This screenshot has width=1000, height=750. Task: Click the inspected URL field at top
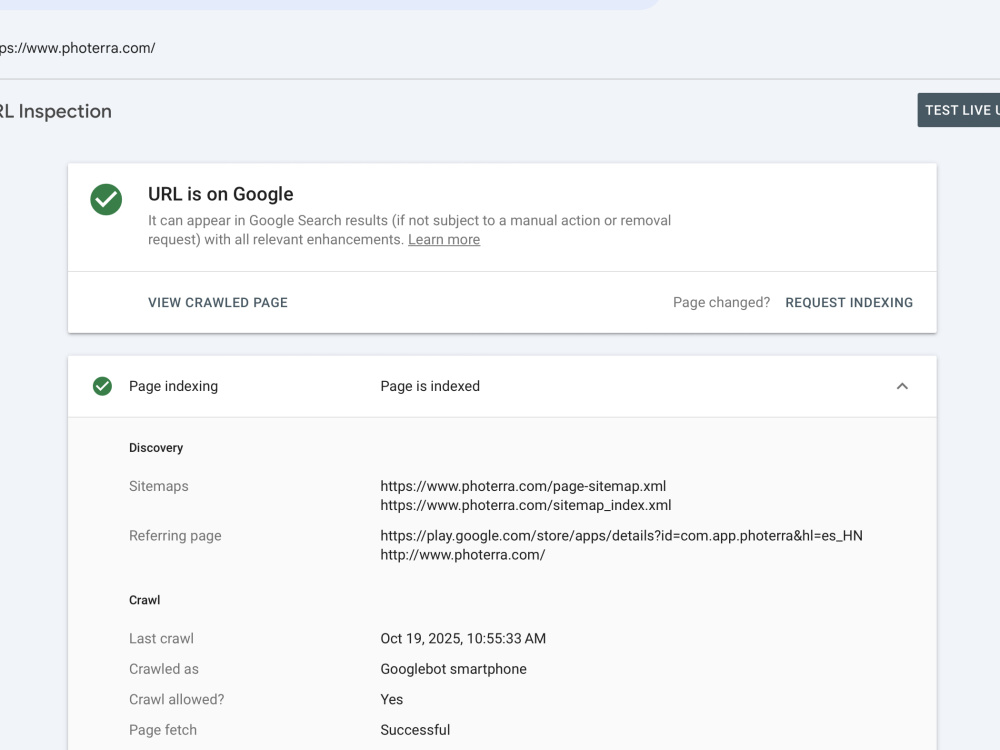point(77,48)
